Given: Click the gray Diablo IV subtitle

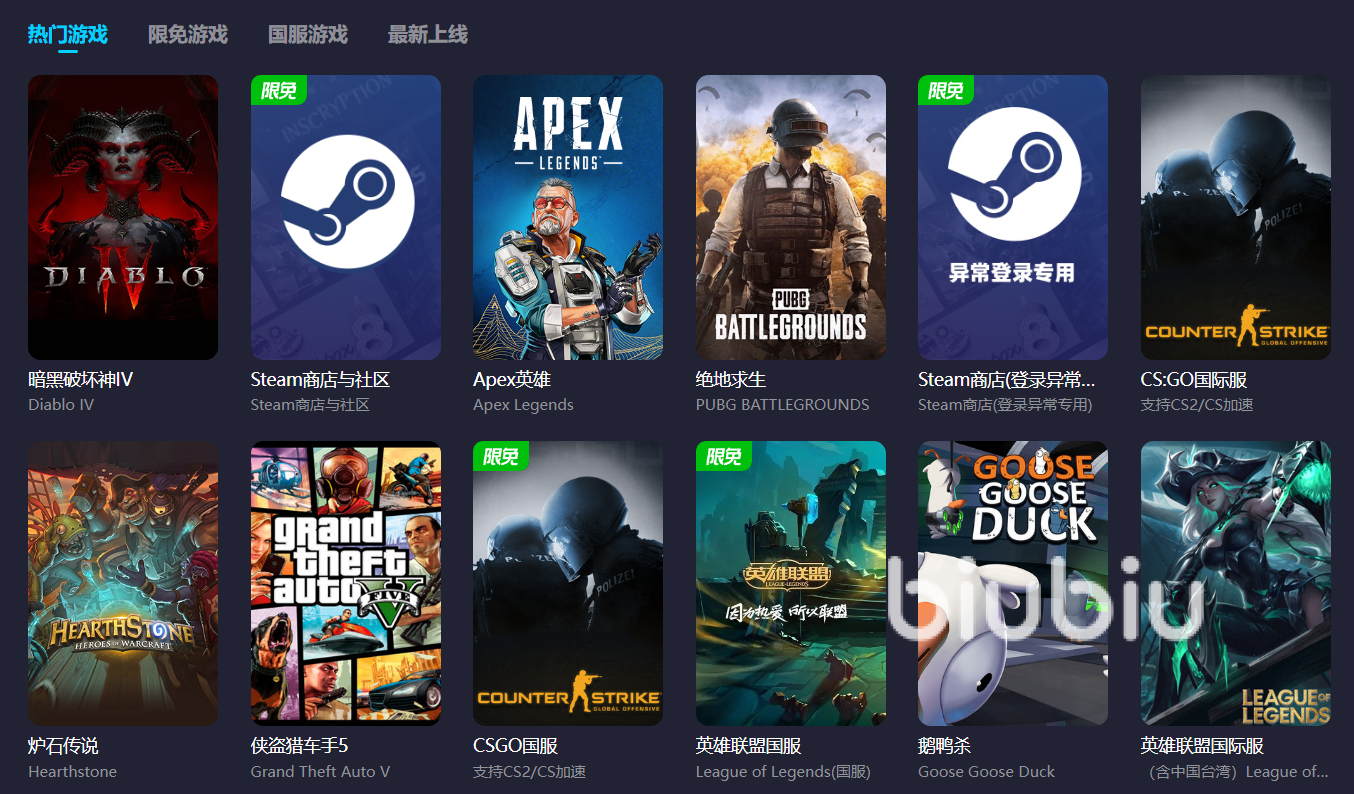Looking at the screenshot, I should click(60, 405).
